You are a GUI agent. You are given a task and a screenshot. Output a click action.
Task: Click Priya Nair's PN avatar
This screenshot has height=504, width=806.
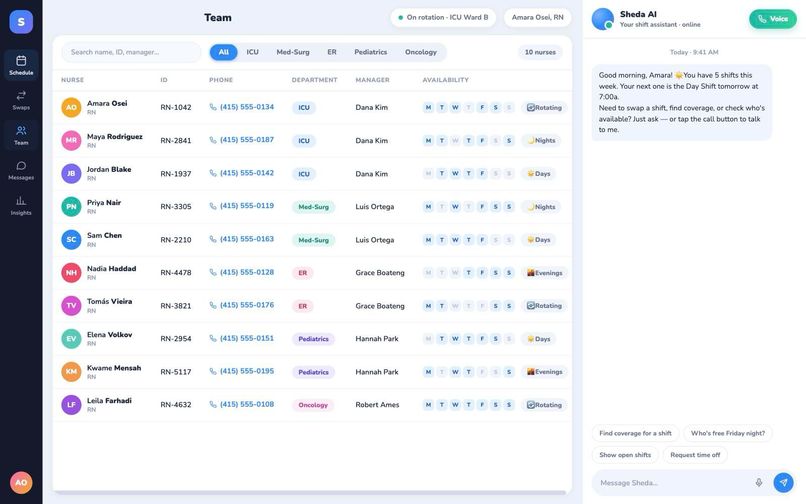click(x=71, y=207)
